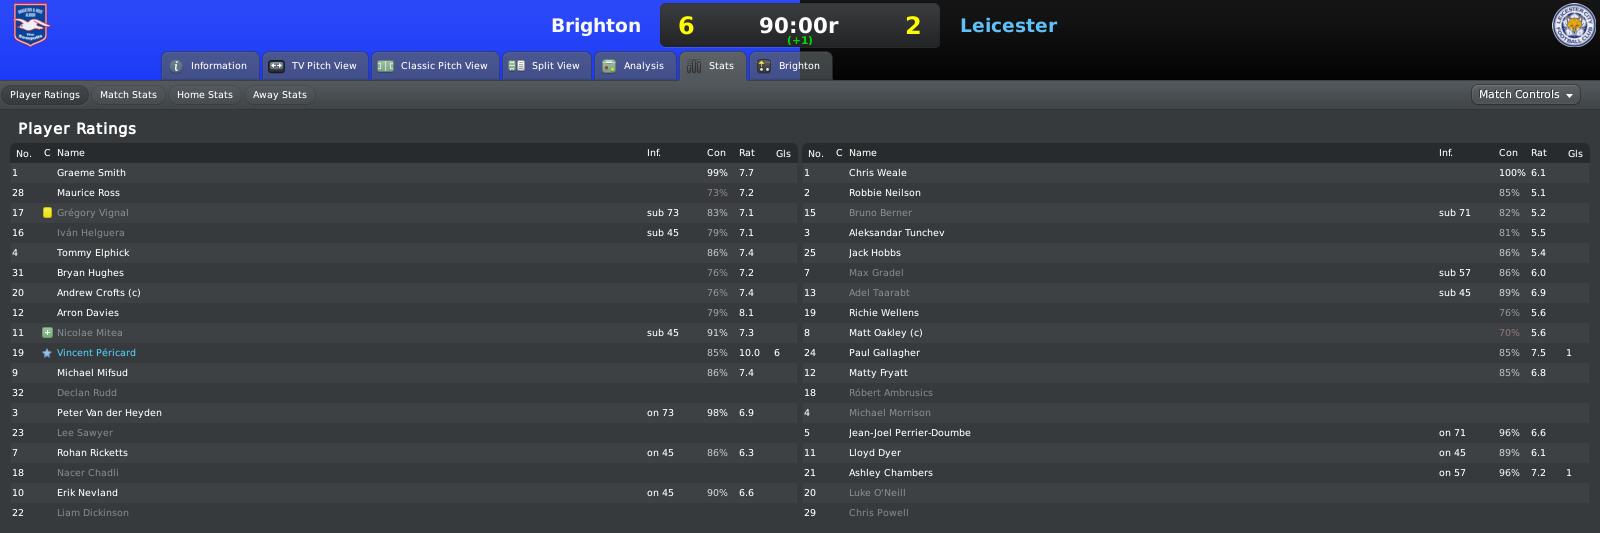Image resolution: width=1600 pixels, height=533 pixels.
Task: Sort Leicester players by Con column
Action: pos(1508,153)
